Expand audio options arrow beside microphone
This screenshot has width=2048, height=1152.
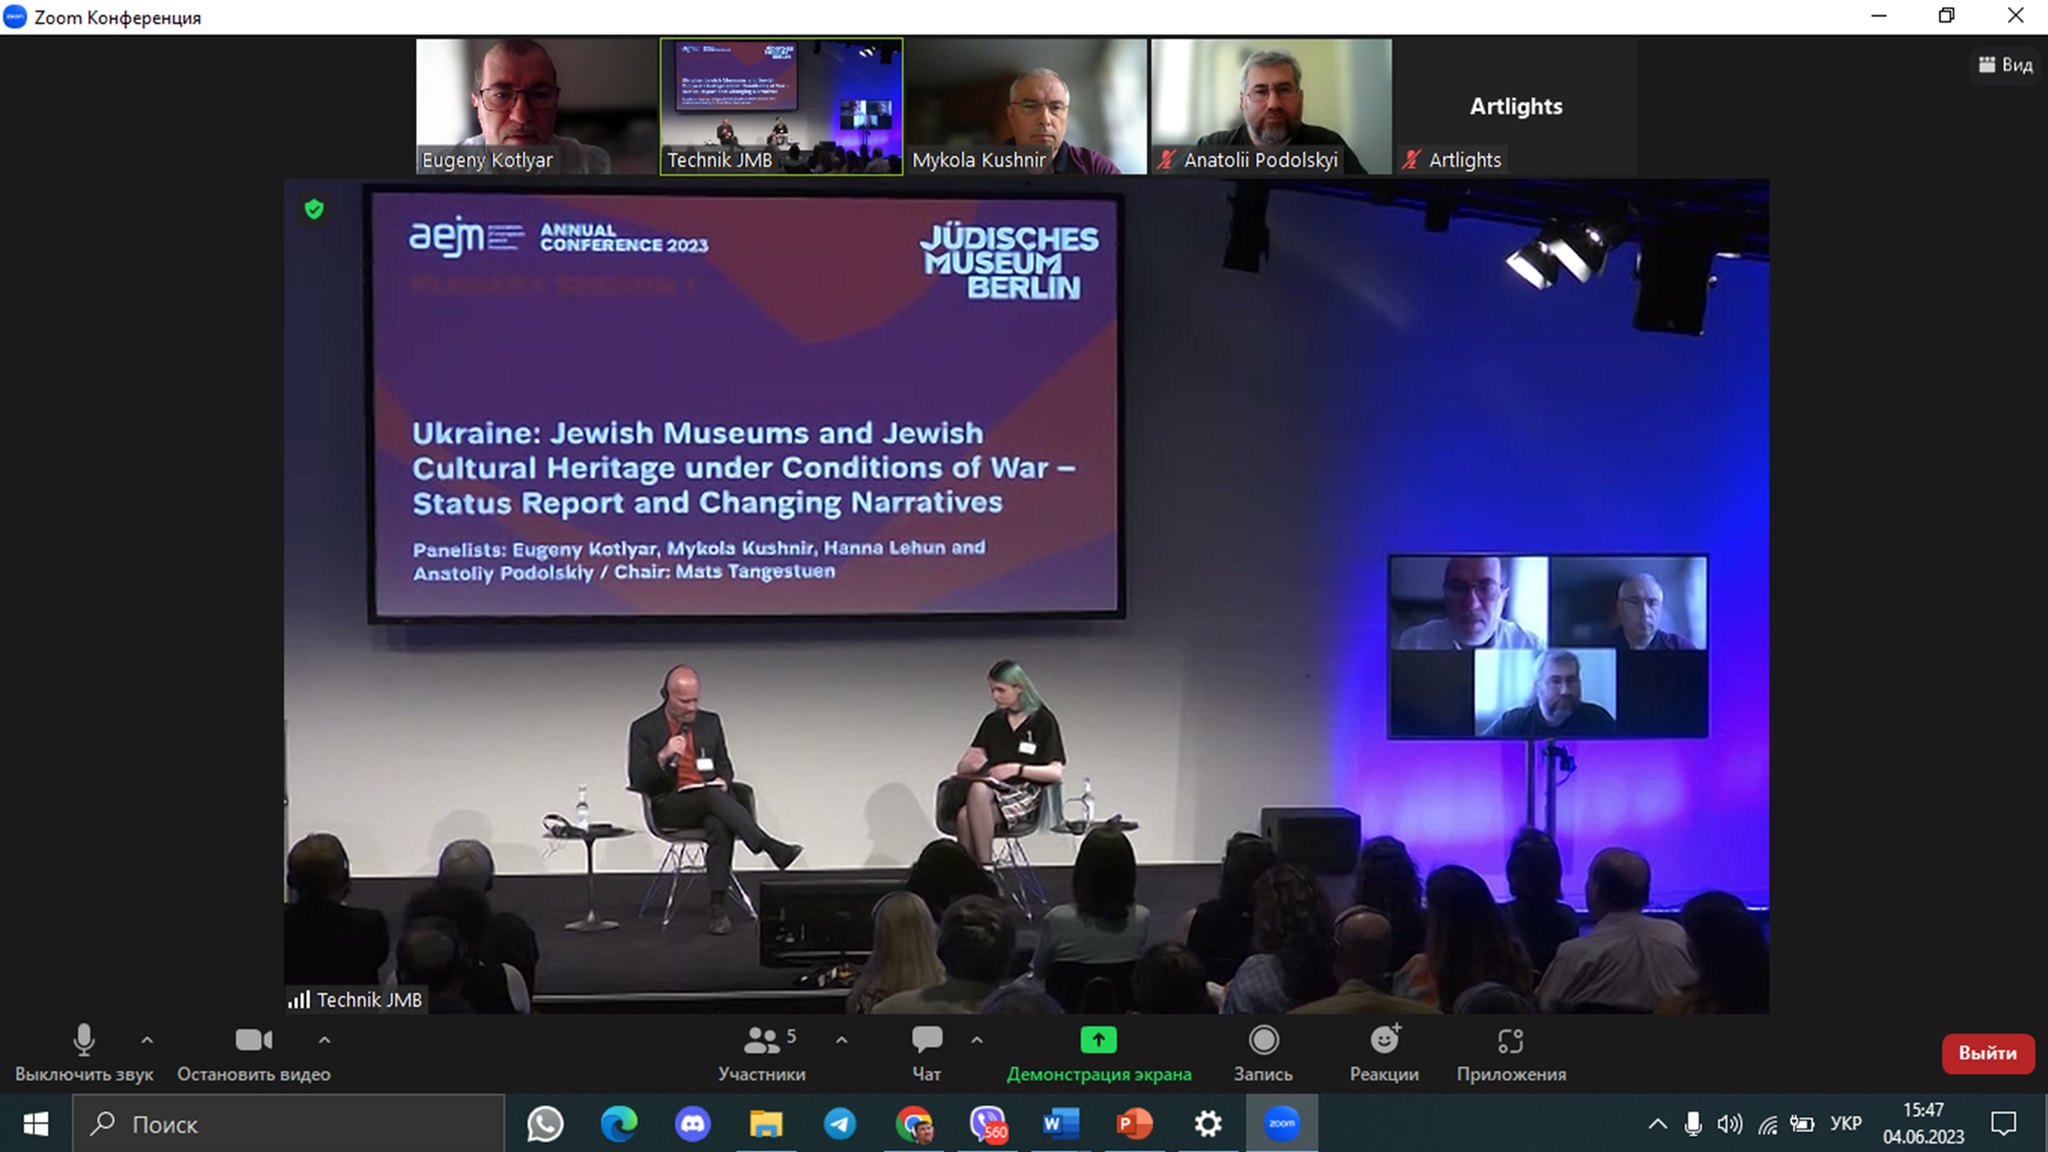point(147,1040)
